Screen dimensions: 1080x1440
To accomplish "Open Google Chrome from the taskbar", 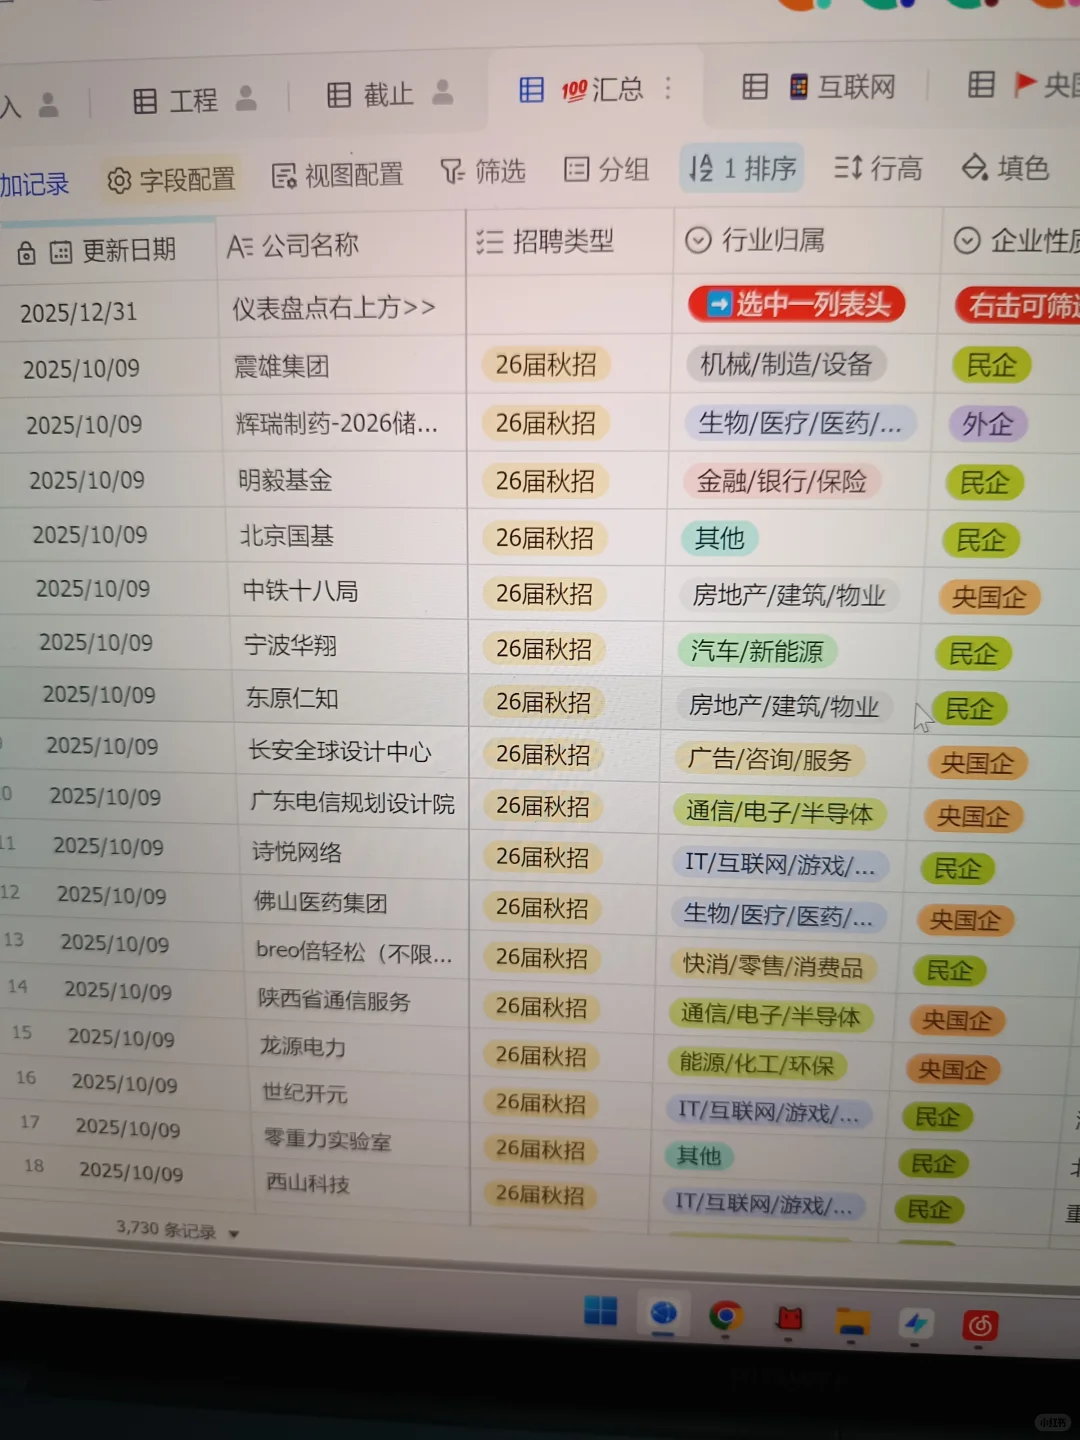I will click(725, 1315).
